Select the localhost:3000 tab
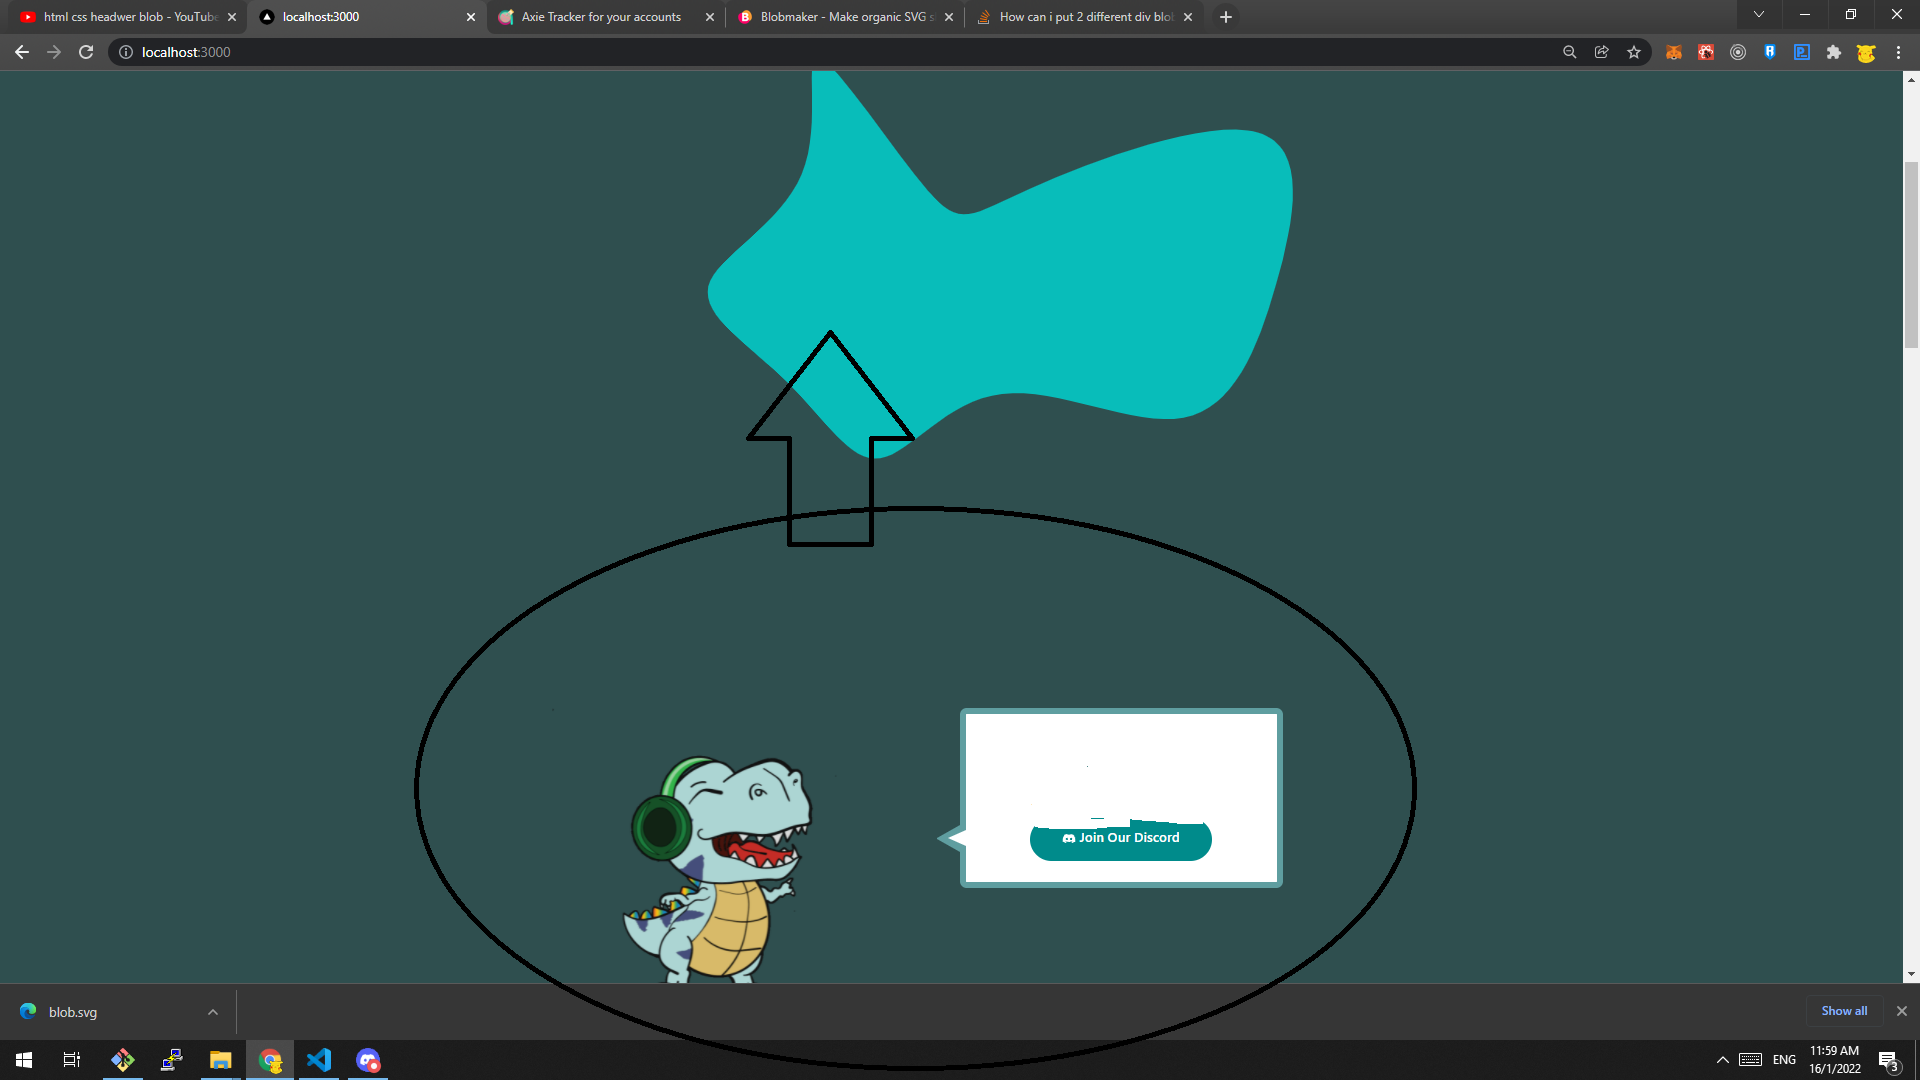The width and height of the screenshot is (1920, 1080). coord(365,17)
